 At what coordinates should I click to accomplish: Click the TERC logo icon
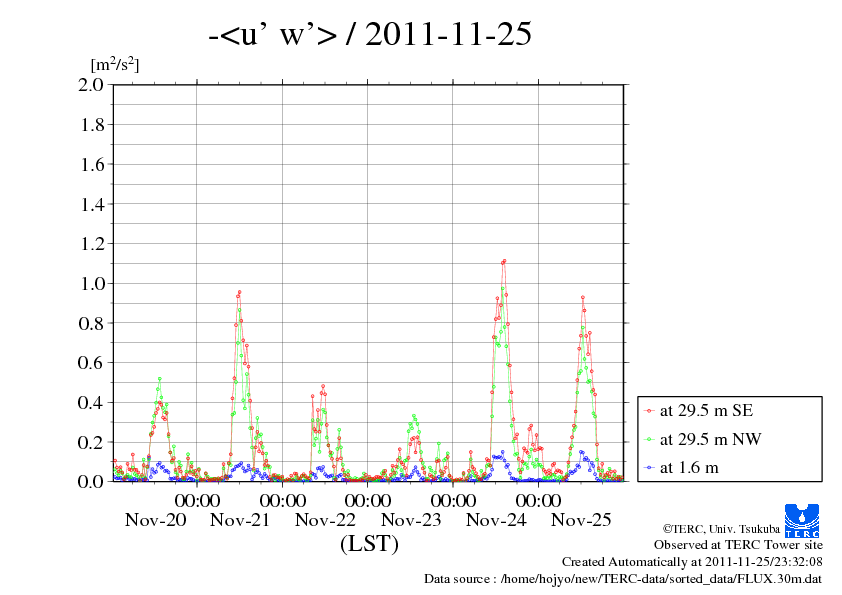click(x=802, y=520)
